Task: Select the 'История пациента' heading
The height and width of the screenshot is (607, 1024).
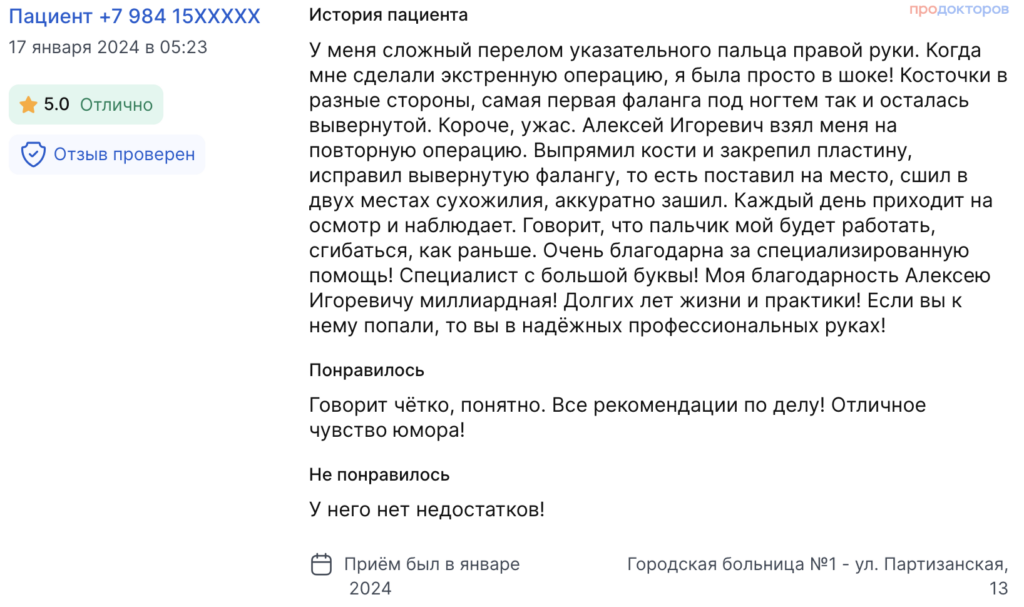Action: 388,14
